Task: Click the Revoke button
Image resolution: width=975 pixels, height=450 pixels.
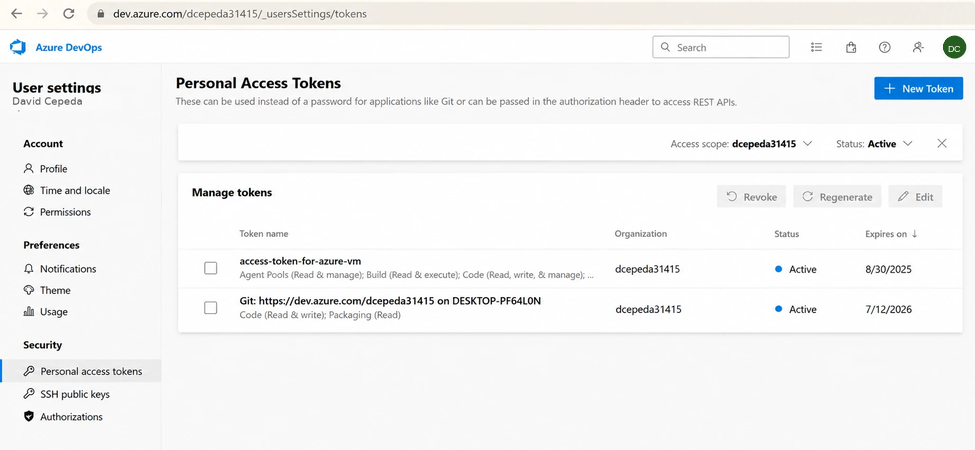Action: (x=751, y=196)
